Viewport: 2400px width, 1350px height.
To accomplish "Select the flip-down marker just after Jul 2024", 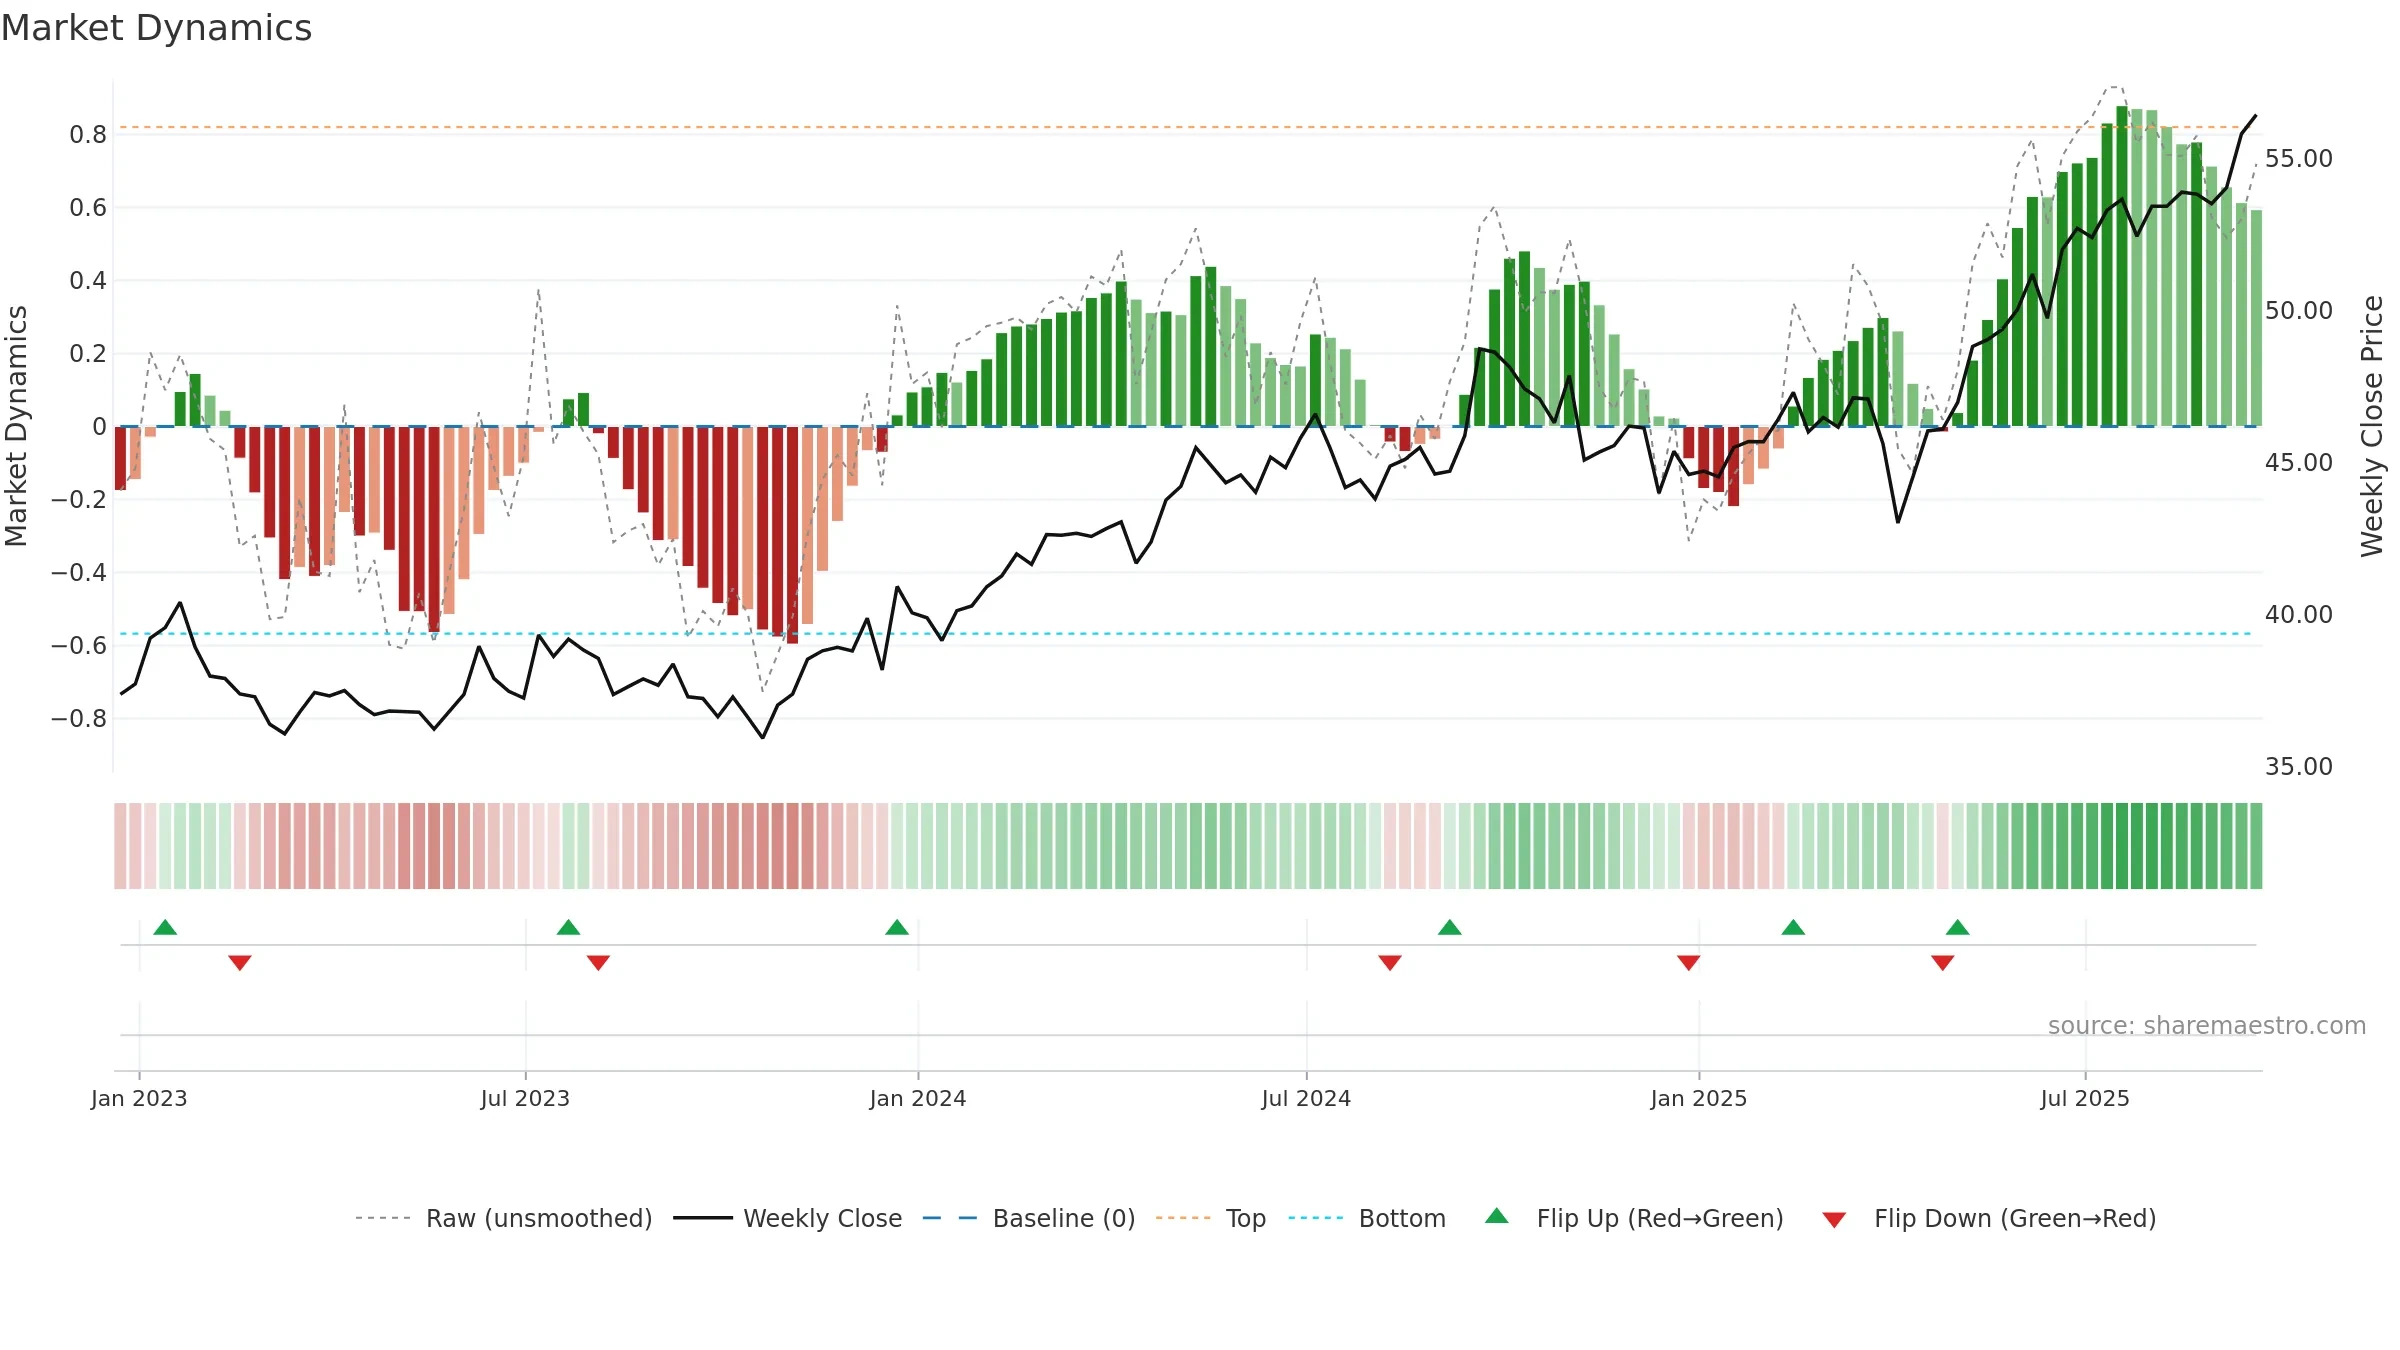I will 1390,962.
